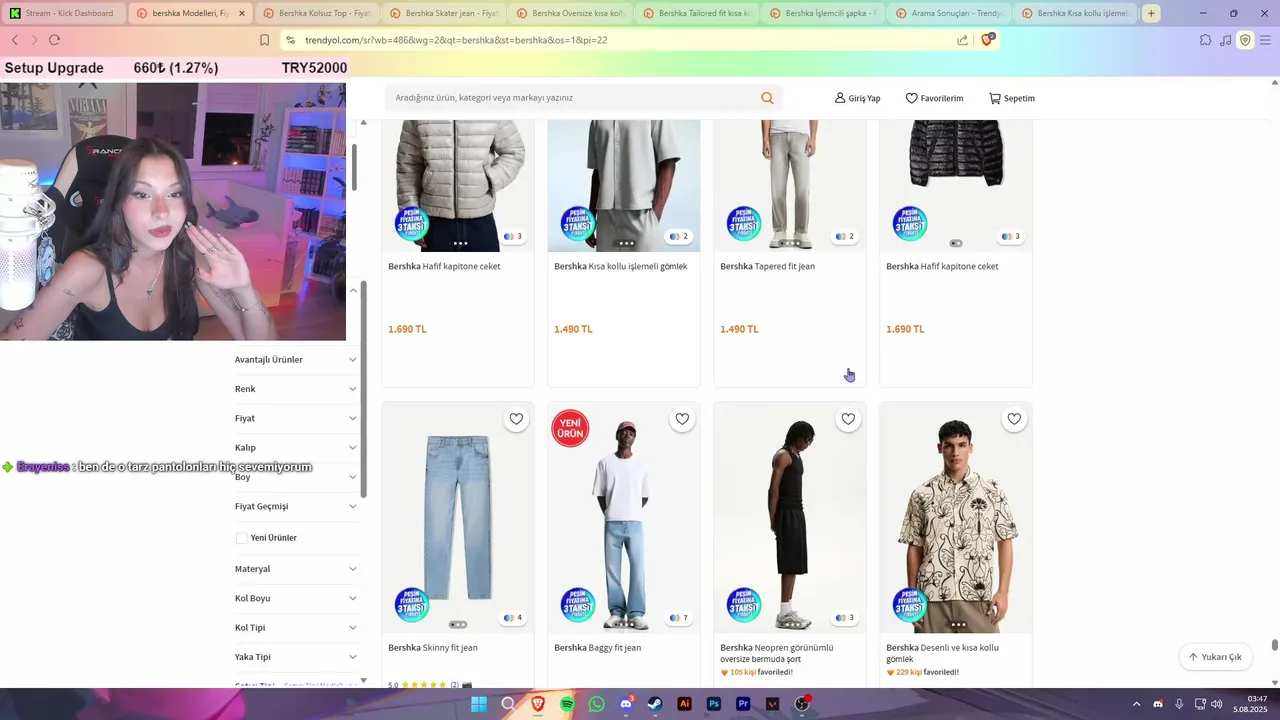Click color variants badge on Baggy jean
This screenshot has width=1280, height=720.
point(679,618)
